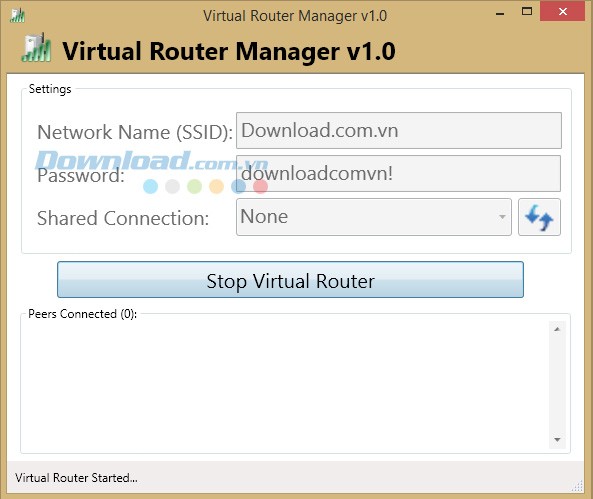
Task: Click the peers list scroll down arrow
Action: (557, 440)
